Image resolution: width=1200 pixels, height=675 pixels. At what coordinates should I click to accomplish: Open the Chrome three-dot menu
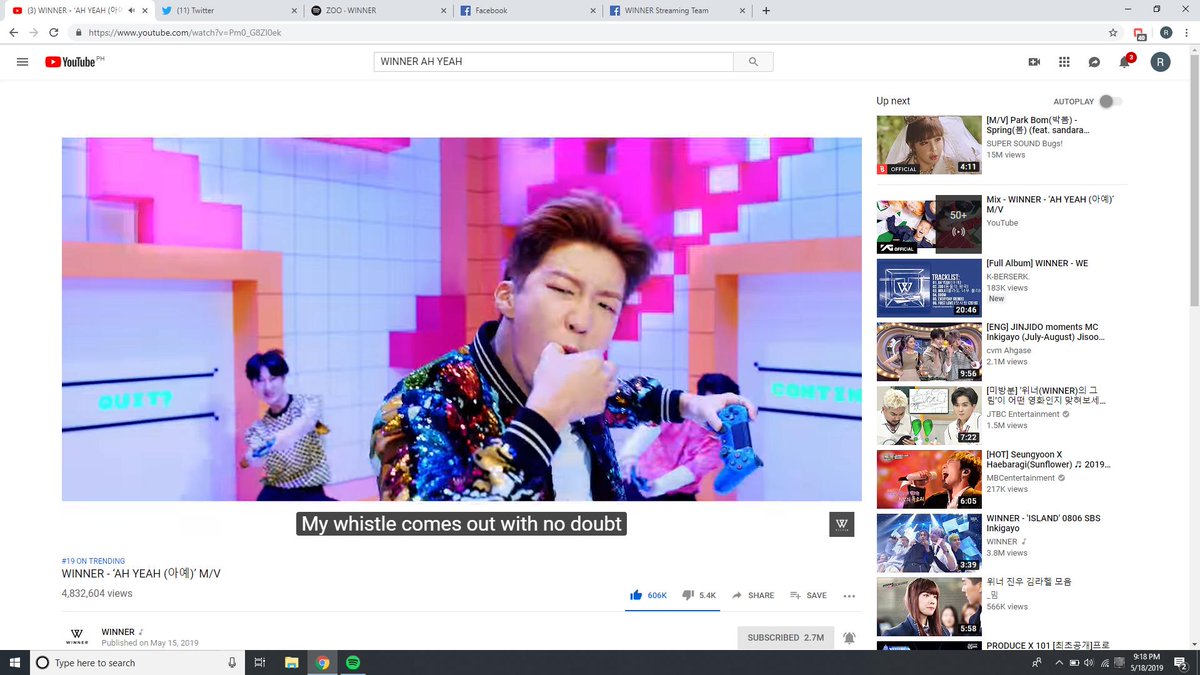[1186, 32]
